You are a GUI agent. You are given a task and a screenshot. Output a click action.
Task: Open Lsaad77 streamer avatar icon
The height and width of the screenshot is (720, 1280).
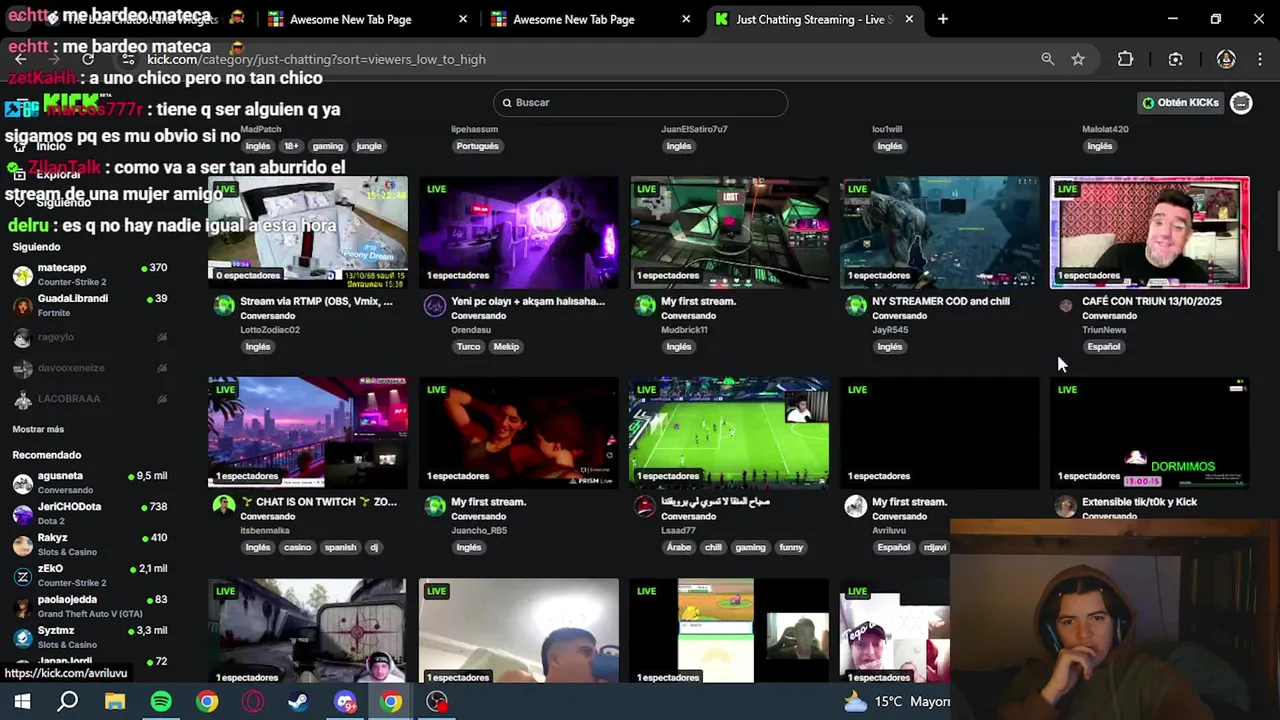[x=645, y=507]
